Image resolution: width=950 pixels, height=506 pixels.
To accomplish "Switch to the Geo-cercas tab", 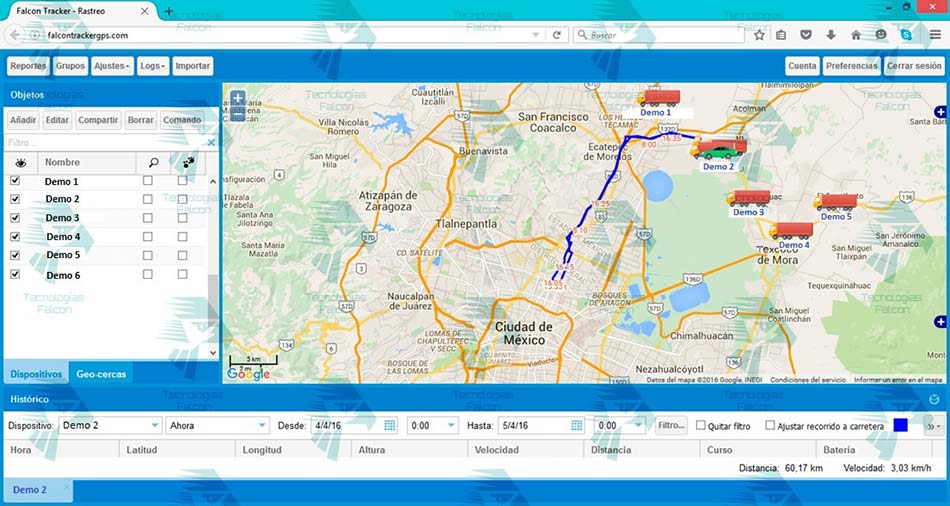I will coord(101,374).
